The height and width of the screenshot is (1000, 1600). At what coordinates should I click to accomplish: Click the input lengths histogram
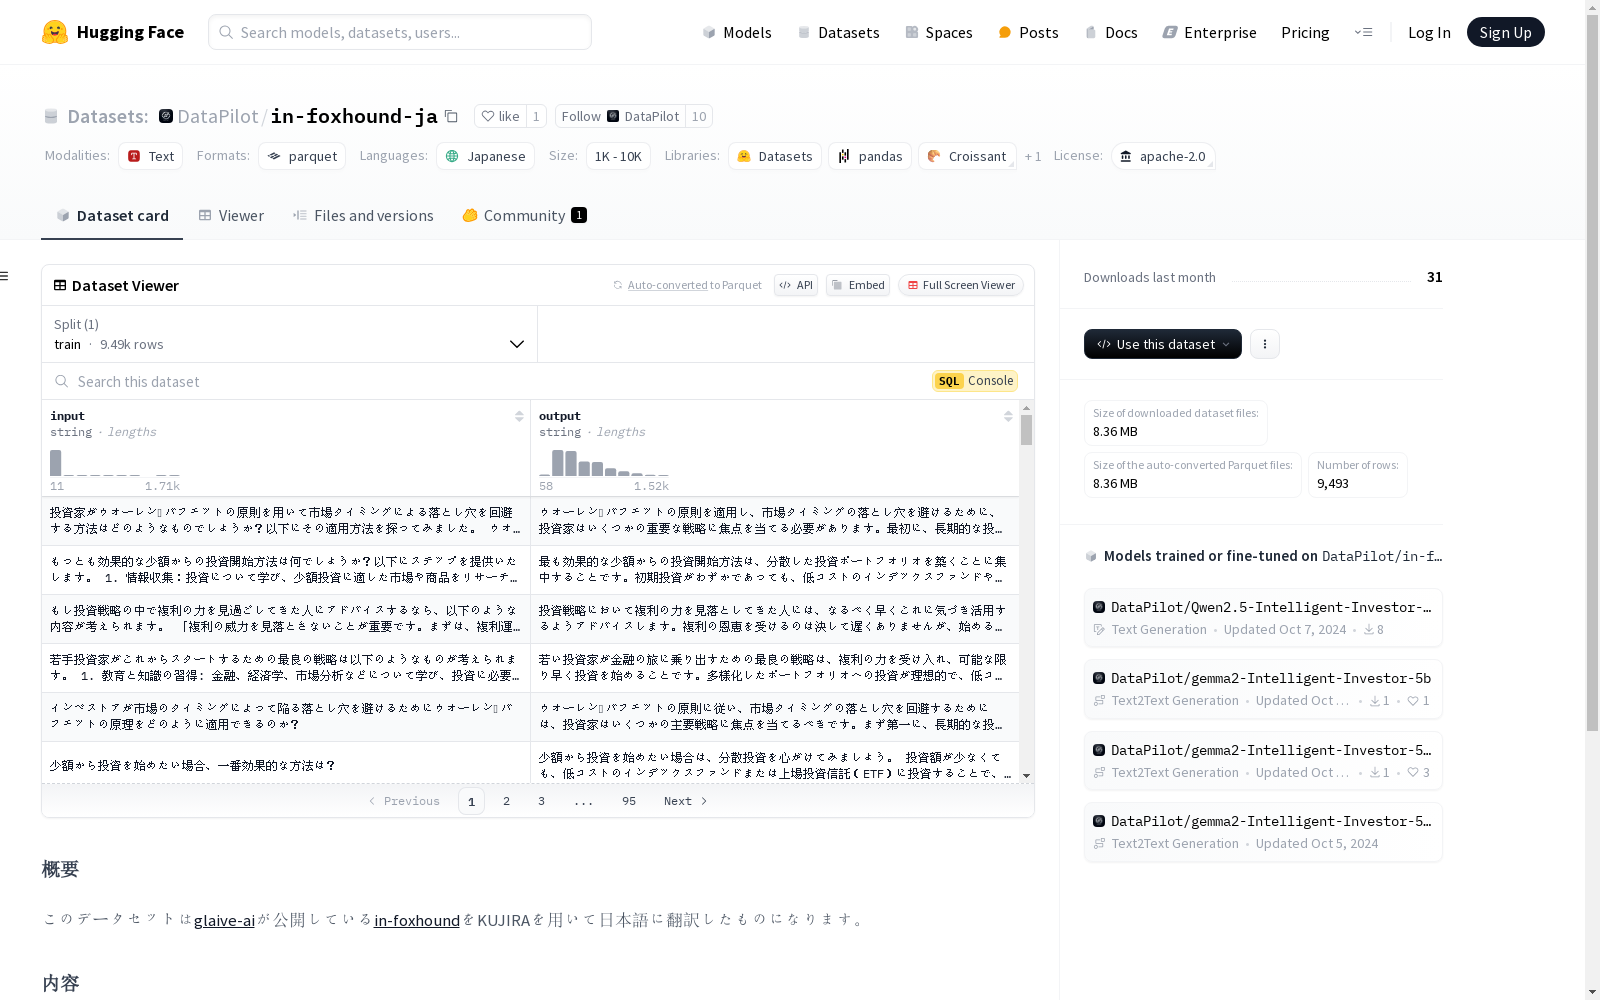115,464
